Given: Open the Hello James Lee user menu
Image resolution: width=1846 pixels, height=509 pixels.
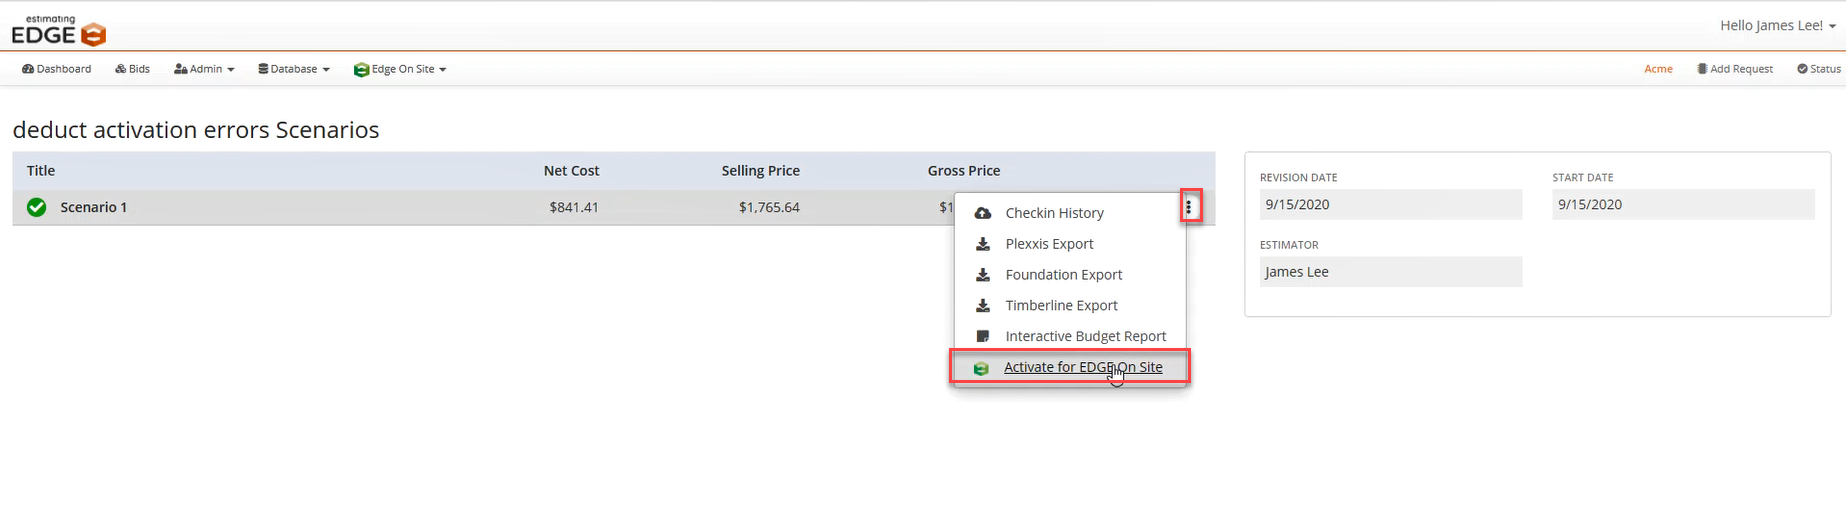Looking at the screenshot, I should (1777, 25).
